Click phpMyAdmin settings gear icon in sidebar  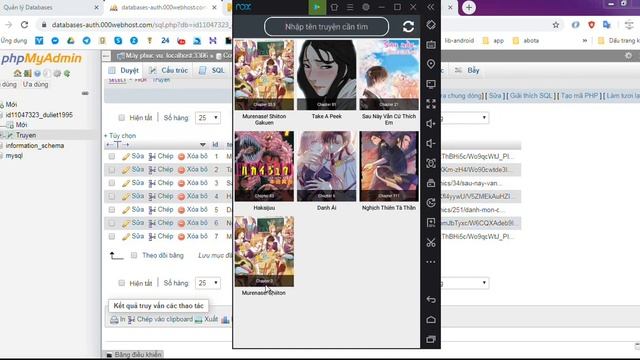(x=57, y=73)
